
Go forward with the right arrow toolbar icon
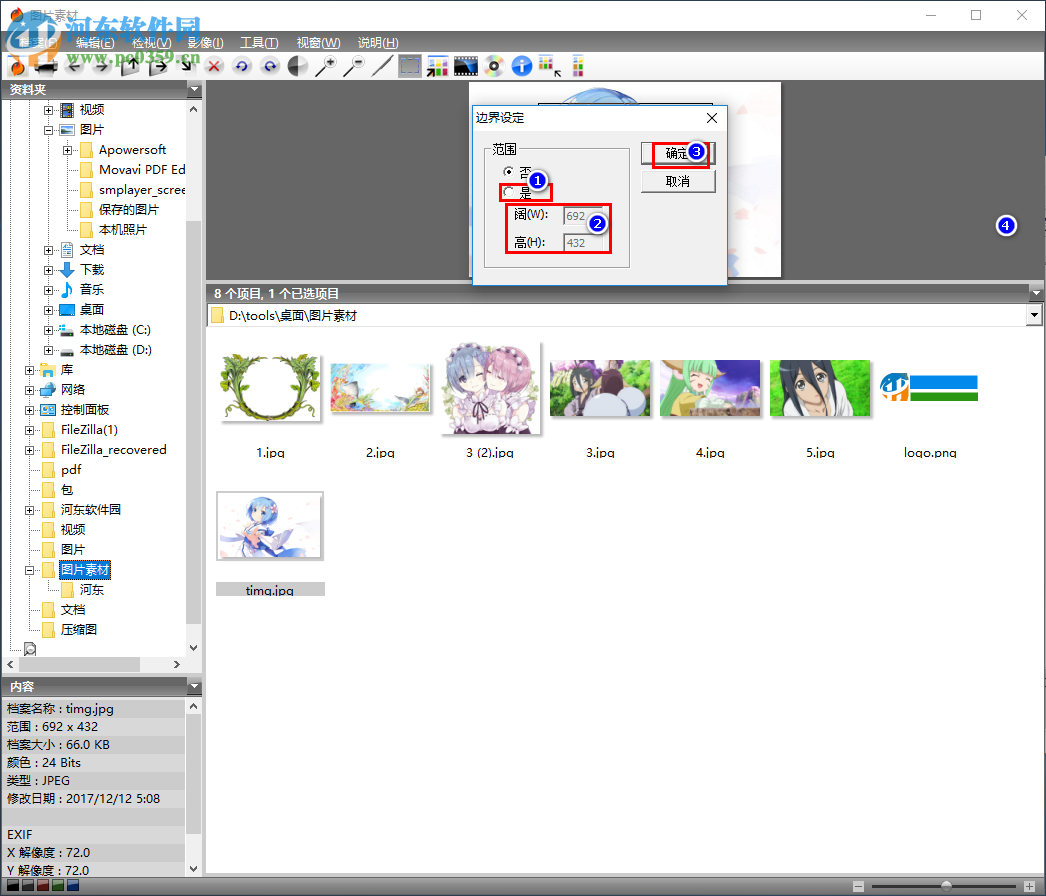tap(101, 66)
